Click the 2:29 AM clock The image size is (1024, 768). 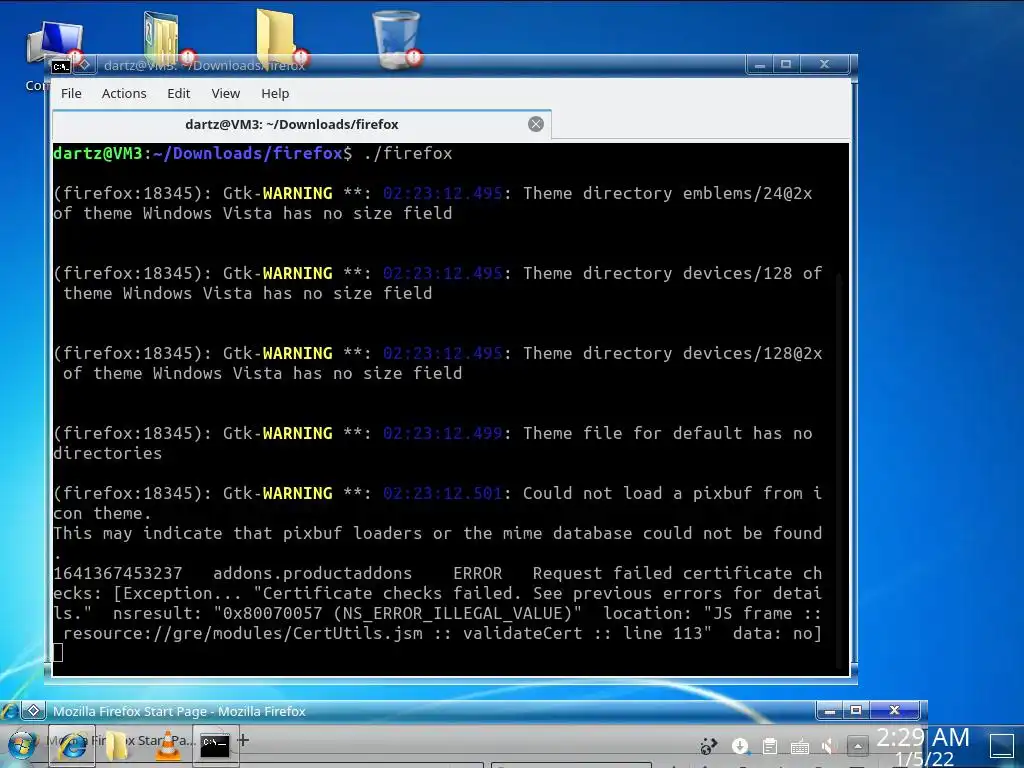(x=922, y=737)
